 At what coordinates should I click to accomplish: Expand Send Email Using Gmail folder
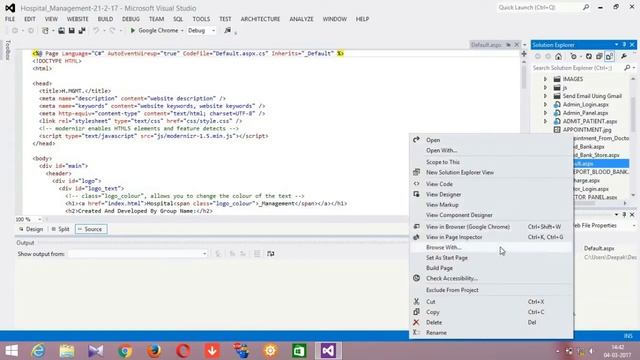point(545,96)
